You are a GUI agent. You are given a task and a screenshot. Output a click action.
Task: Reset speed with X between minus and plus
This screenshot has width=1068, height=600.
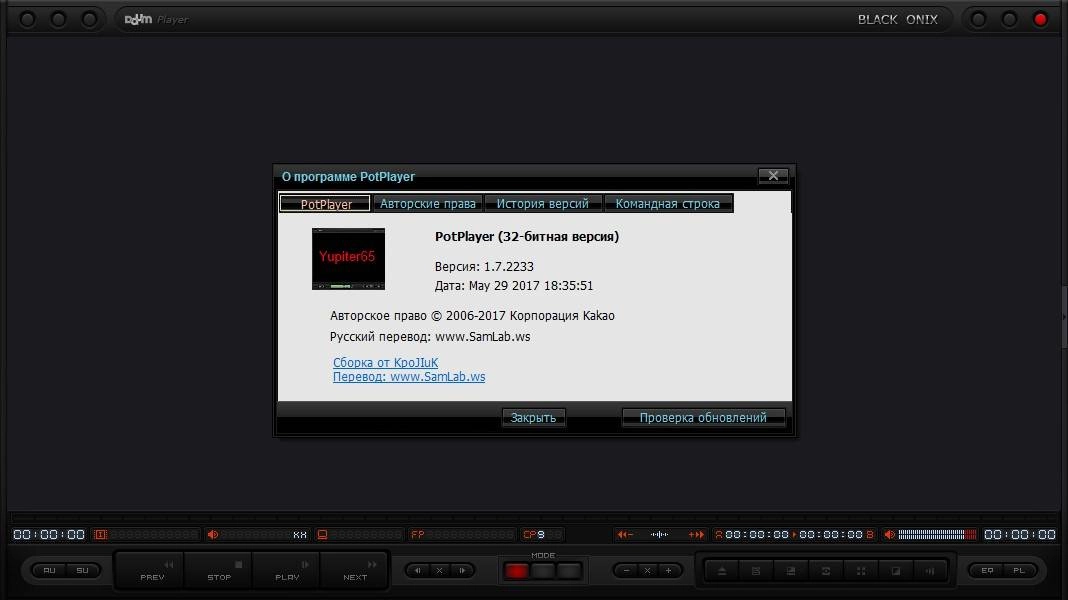[648, 571]
